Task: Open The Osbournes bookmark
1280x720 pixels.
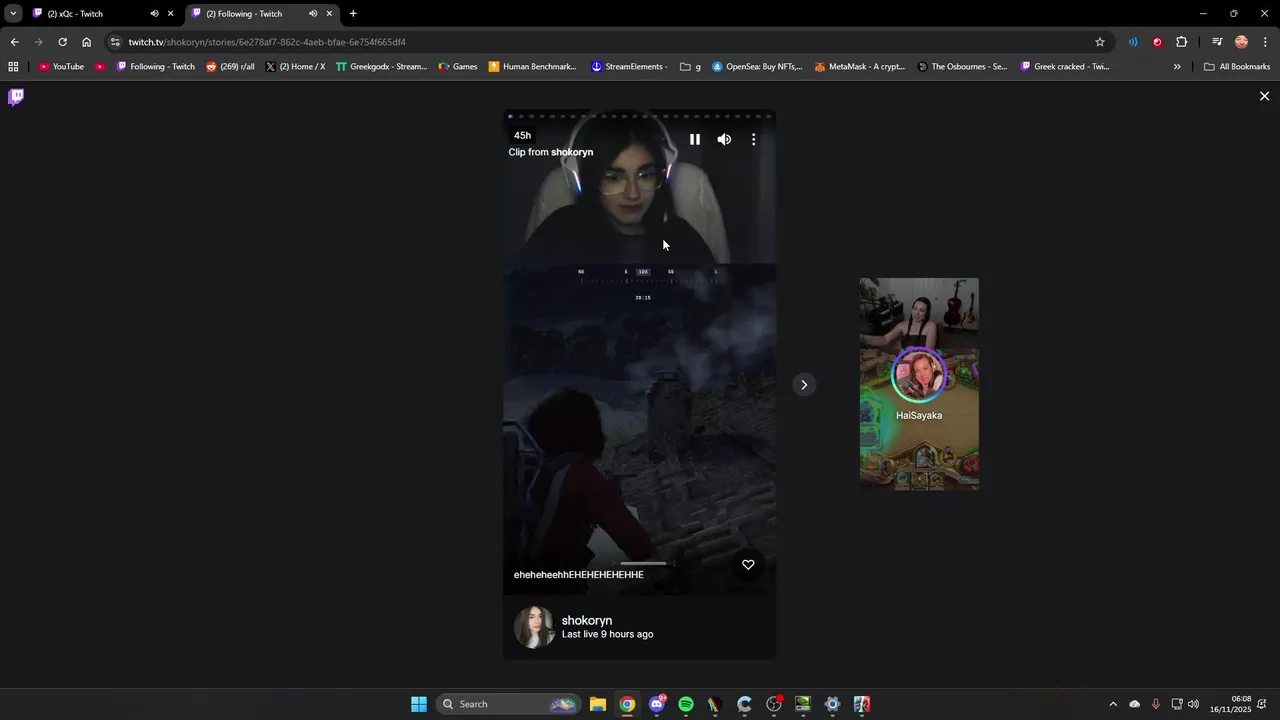Action: coord(962,67)
